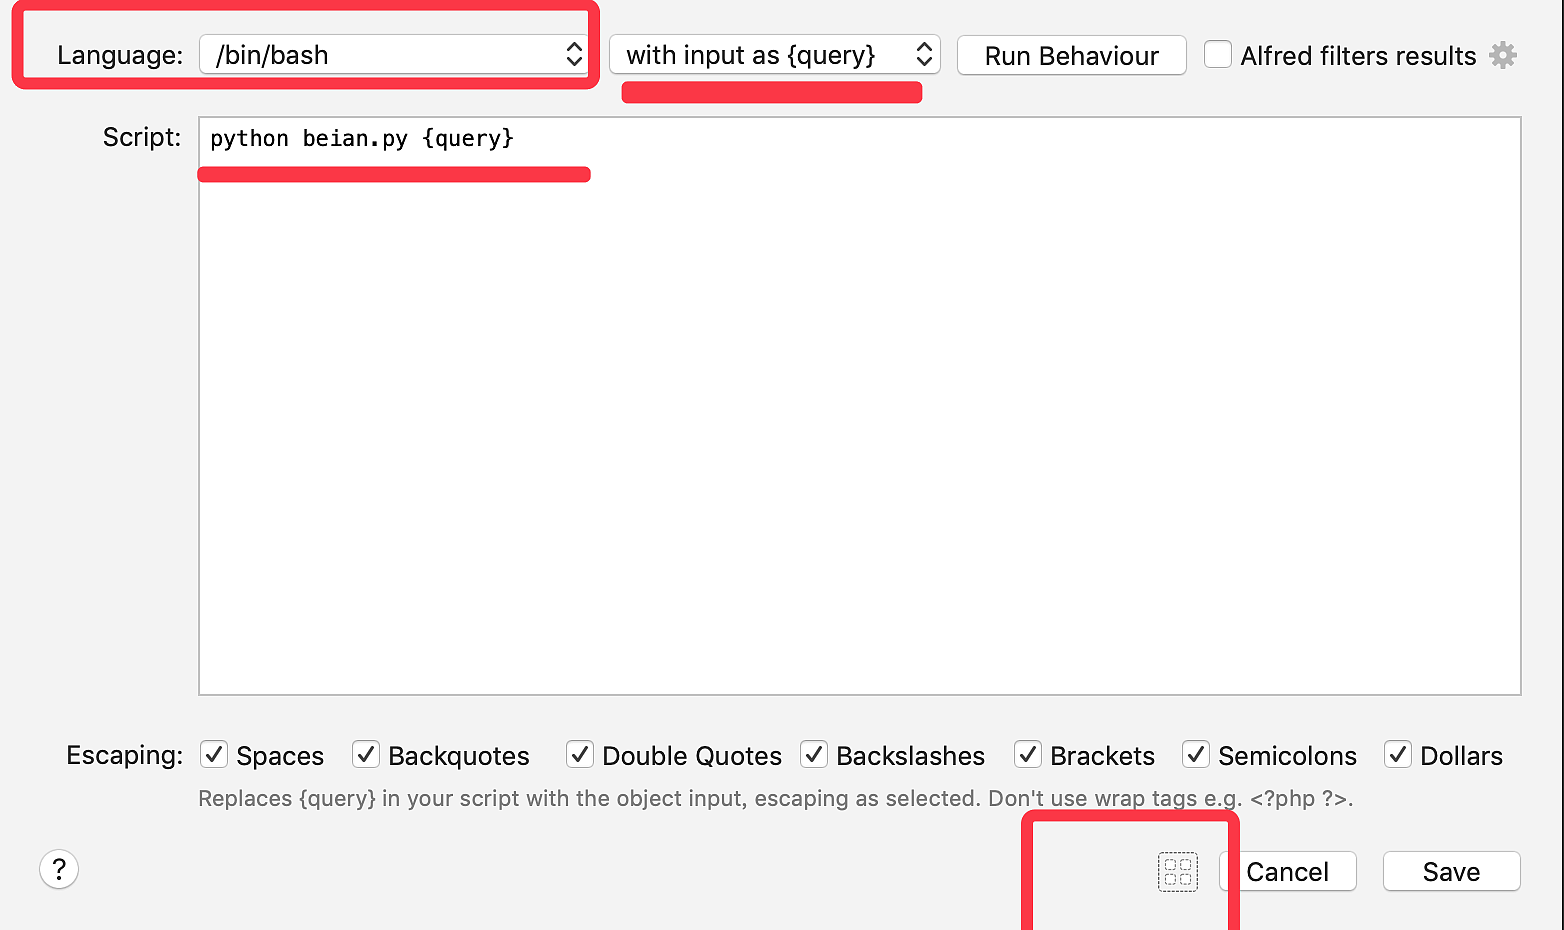Click the gear icon beside Alfred filters results
The width and height of the screenshot is (1564, 930).
tap(1502, 55)
